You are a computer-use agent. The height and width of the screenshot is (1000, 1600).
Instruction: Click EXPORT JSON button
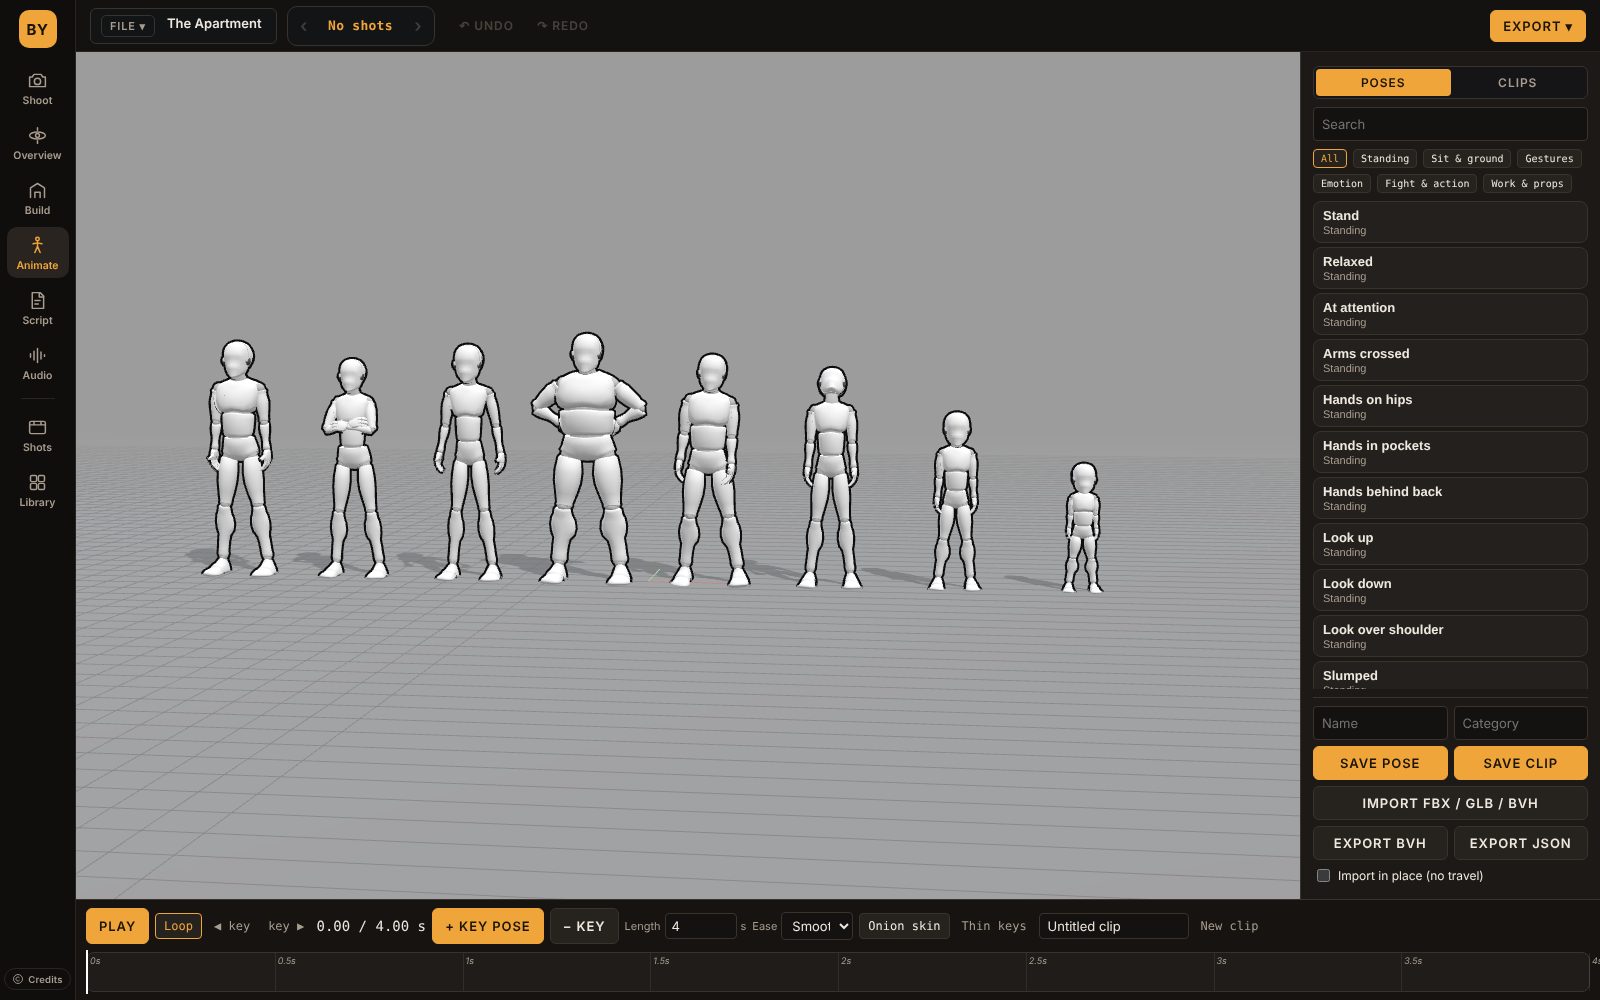(x=1520, y=843)
